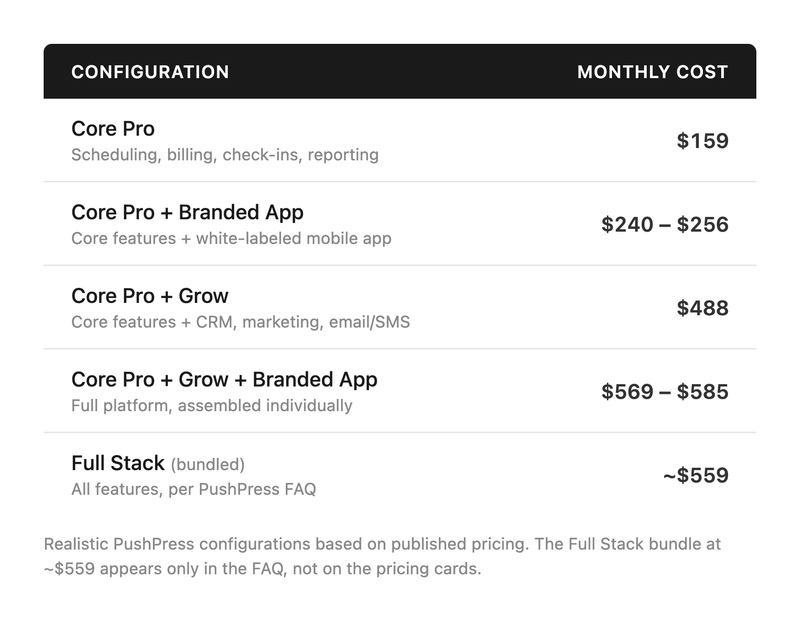800x625 pixels.
Task: Click the All features, per PushPress FAQ text
Action: tap(194, 490)
